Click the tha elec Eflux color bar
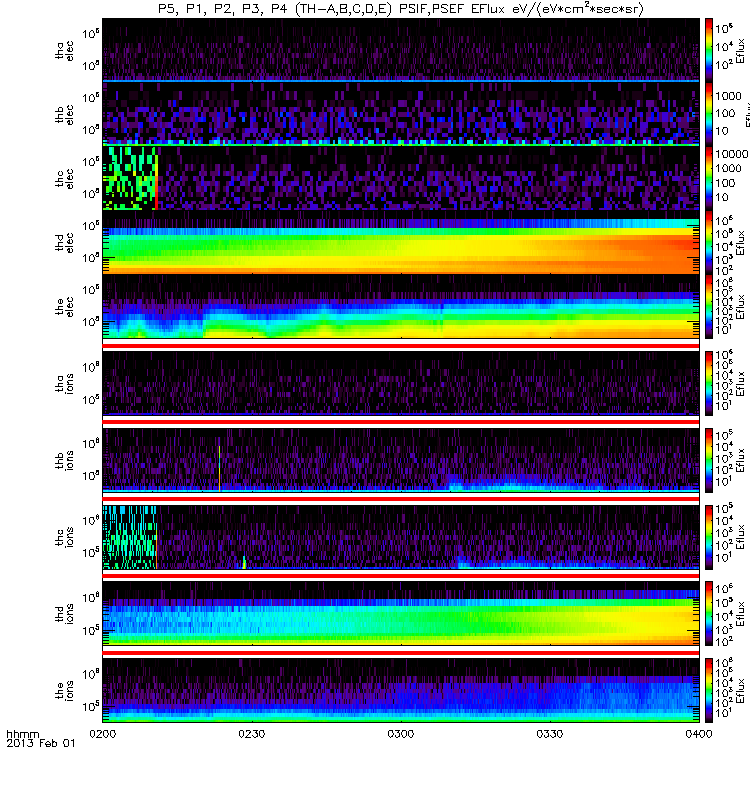The width and height of the screenshot is (750, 800). (709, 49)
